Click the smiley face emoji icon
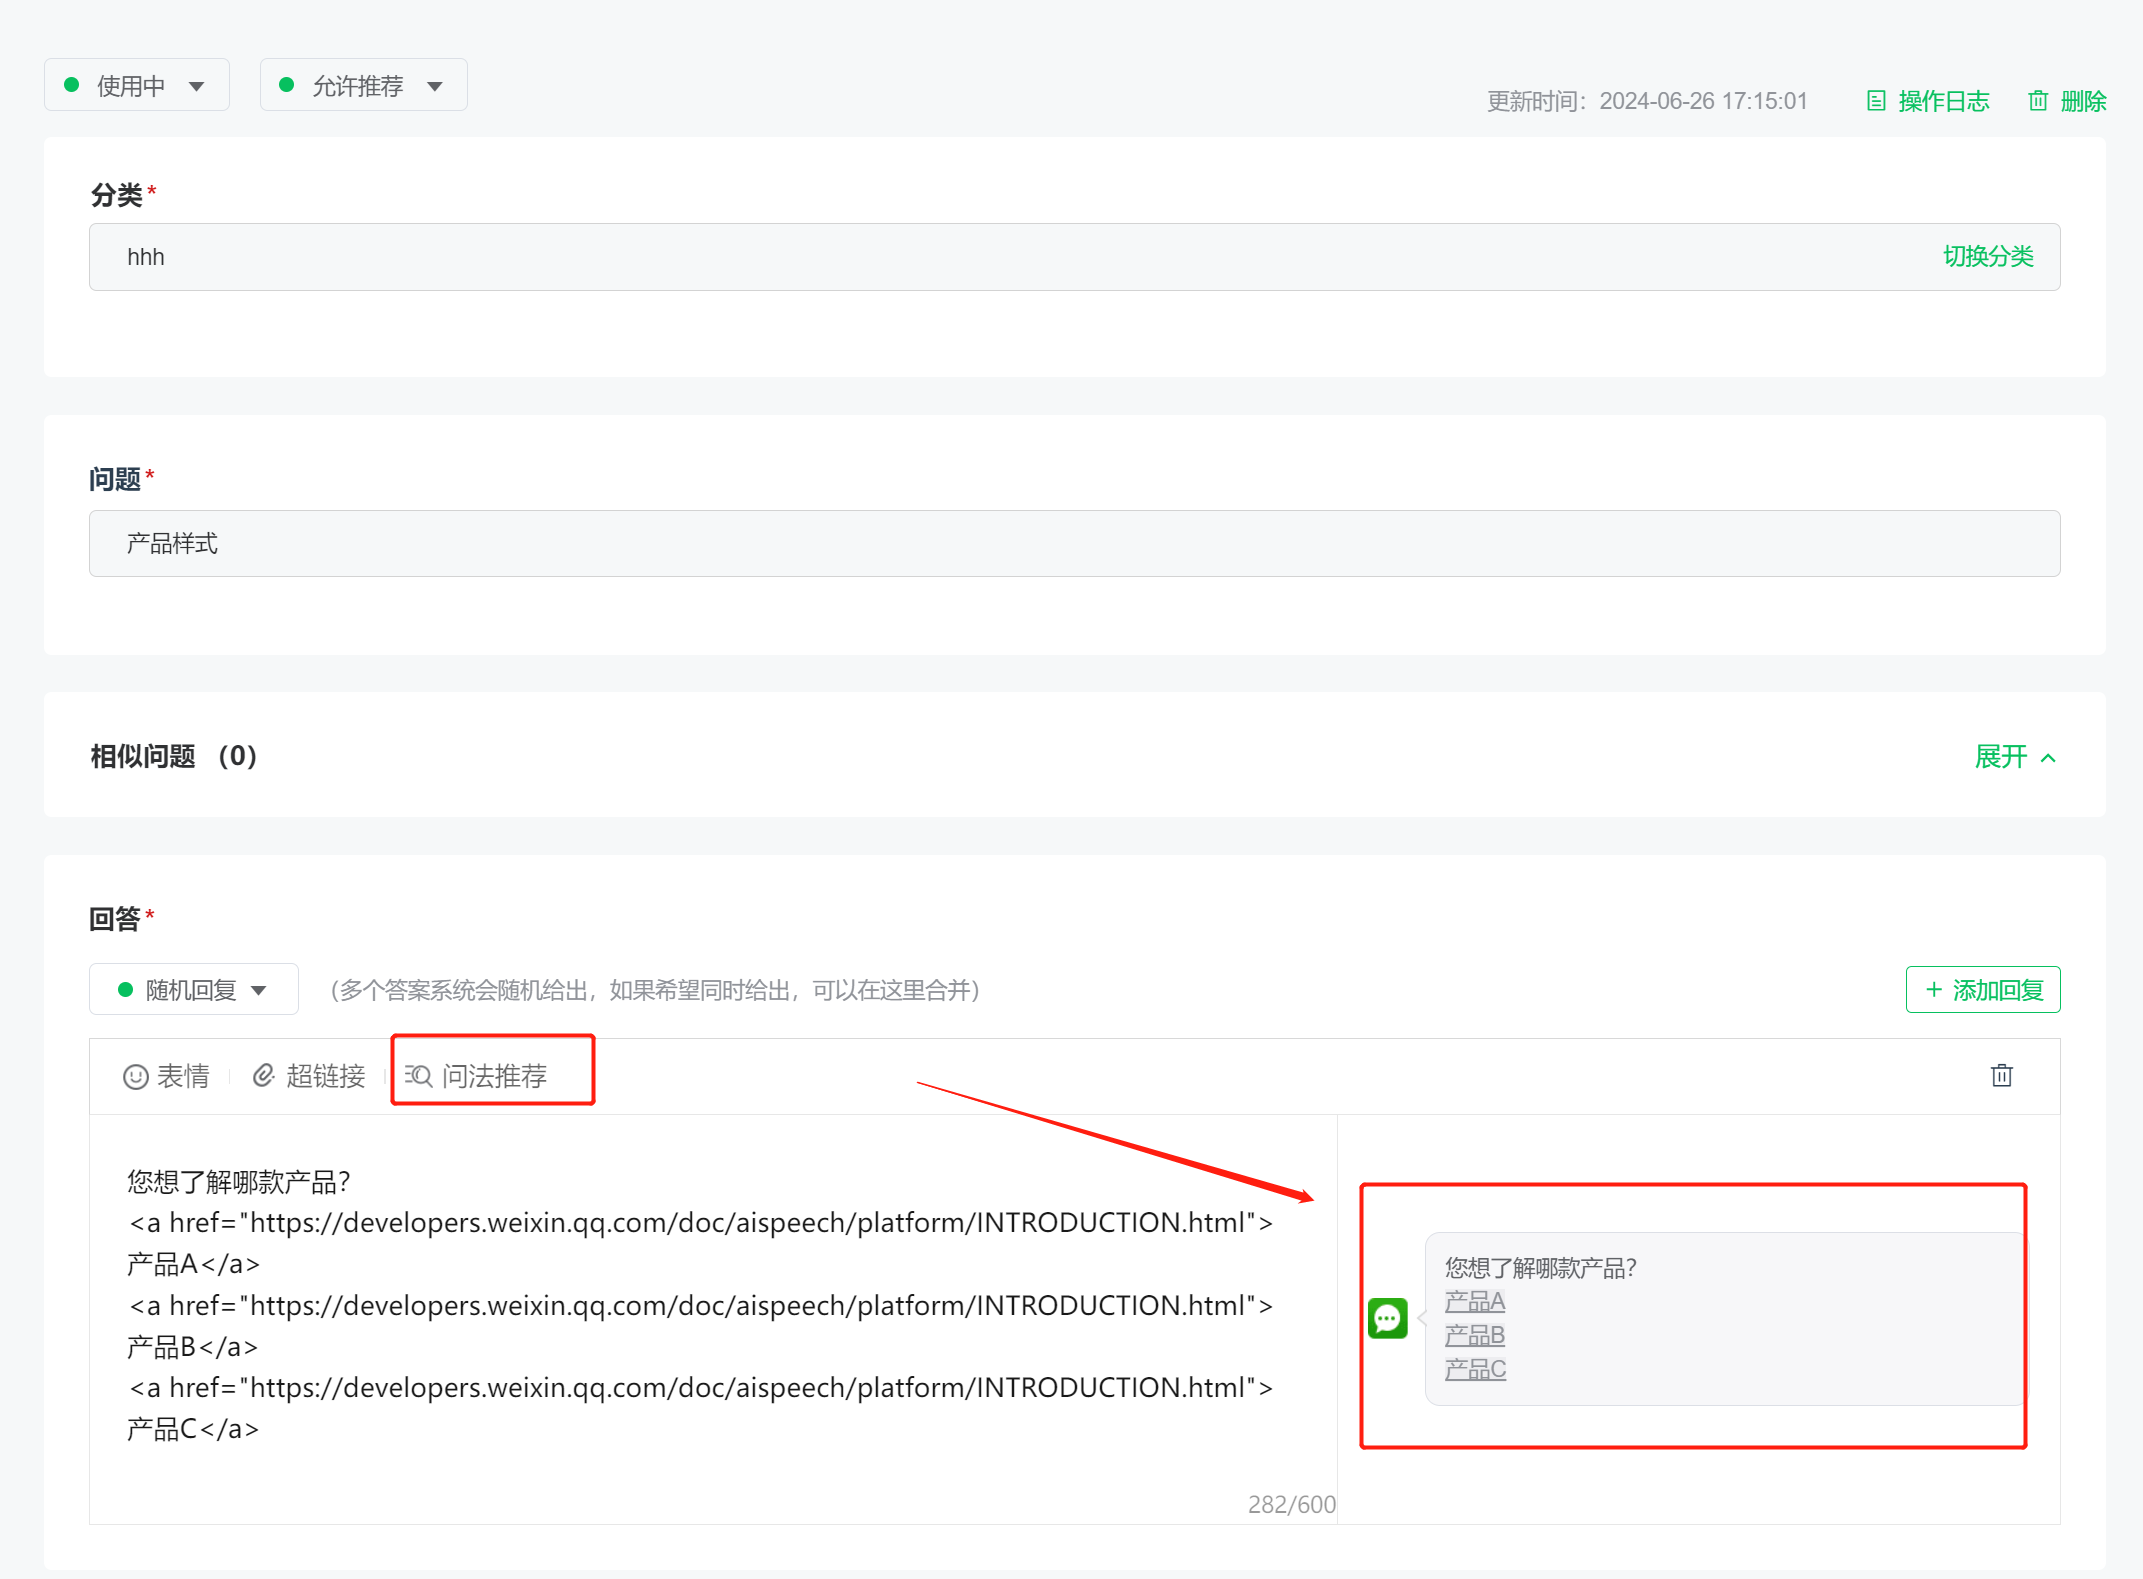2143x1579 pixels. (136, 1077)
